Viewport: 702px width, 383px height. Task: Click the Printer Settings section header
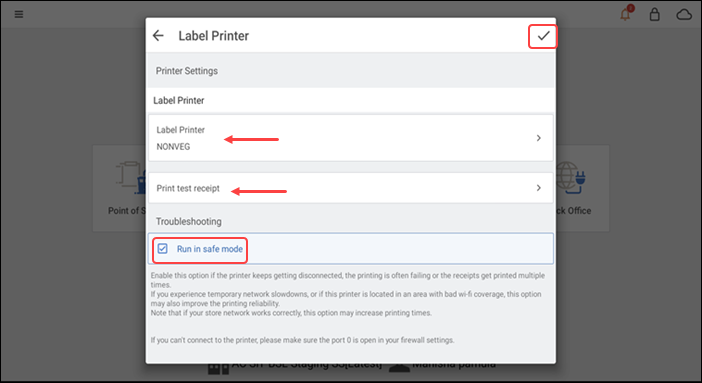(187, 71)
